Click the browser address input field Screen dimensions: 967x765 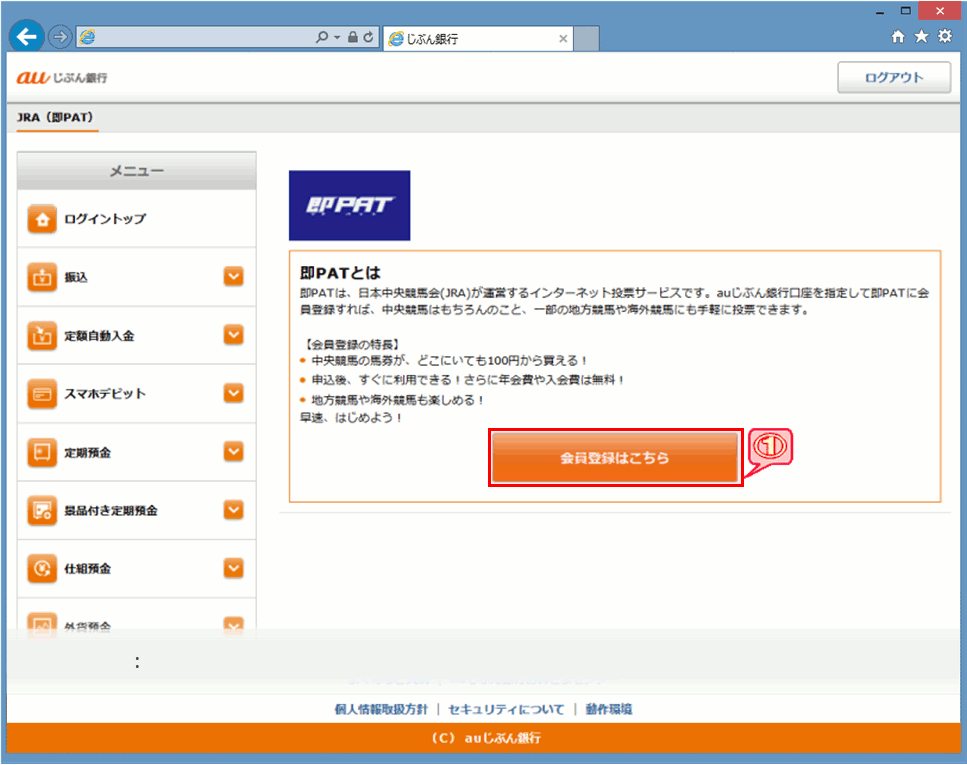coord(205,38)
